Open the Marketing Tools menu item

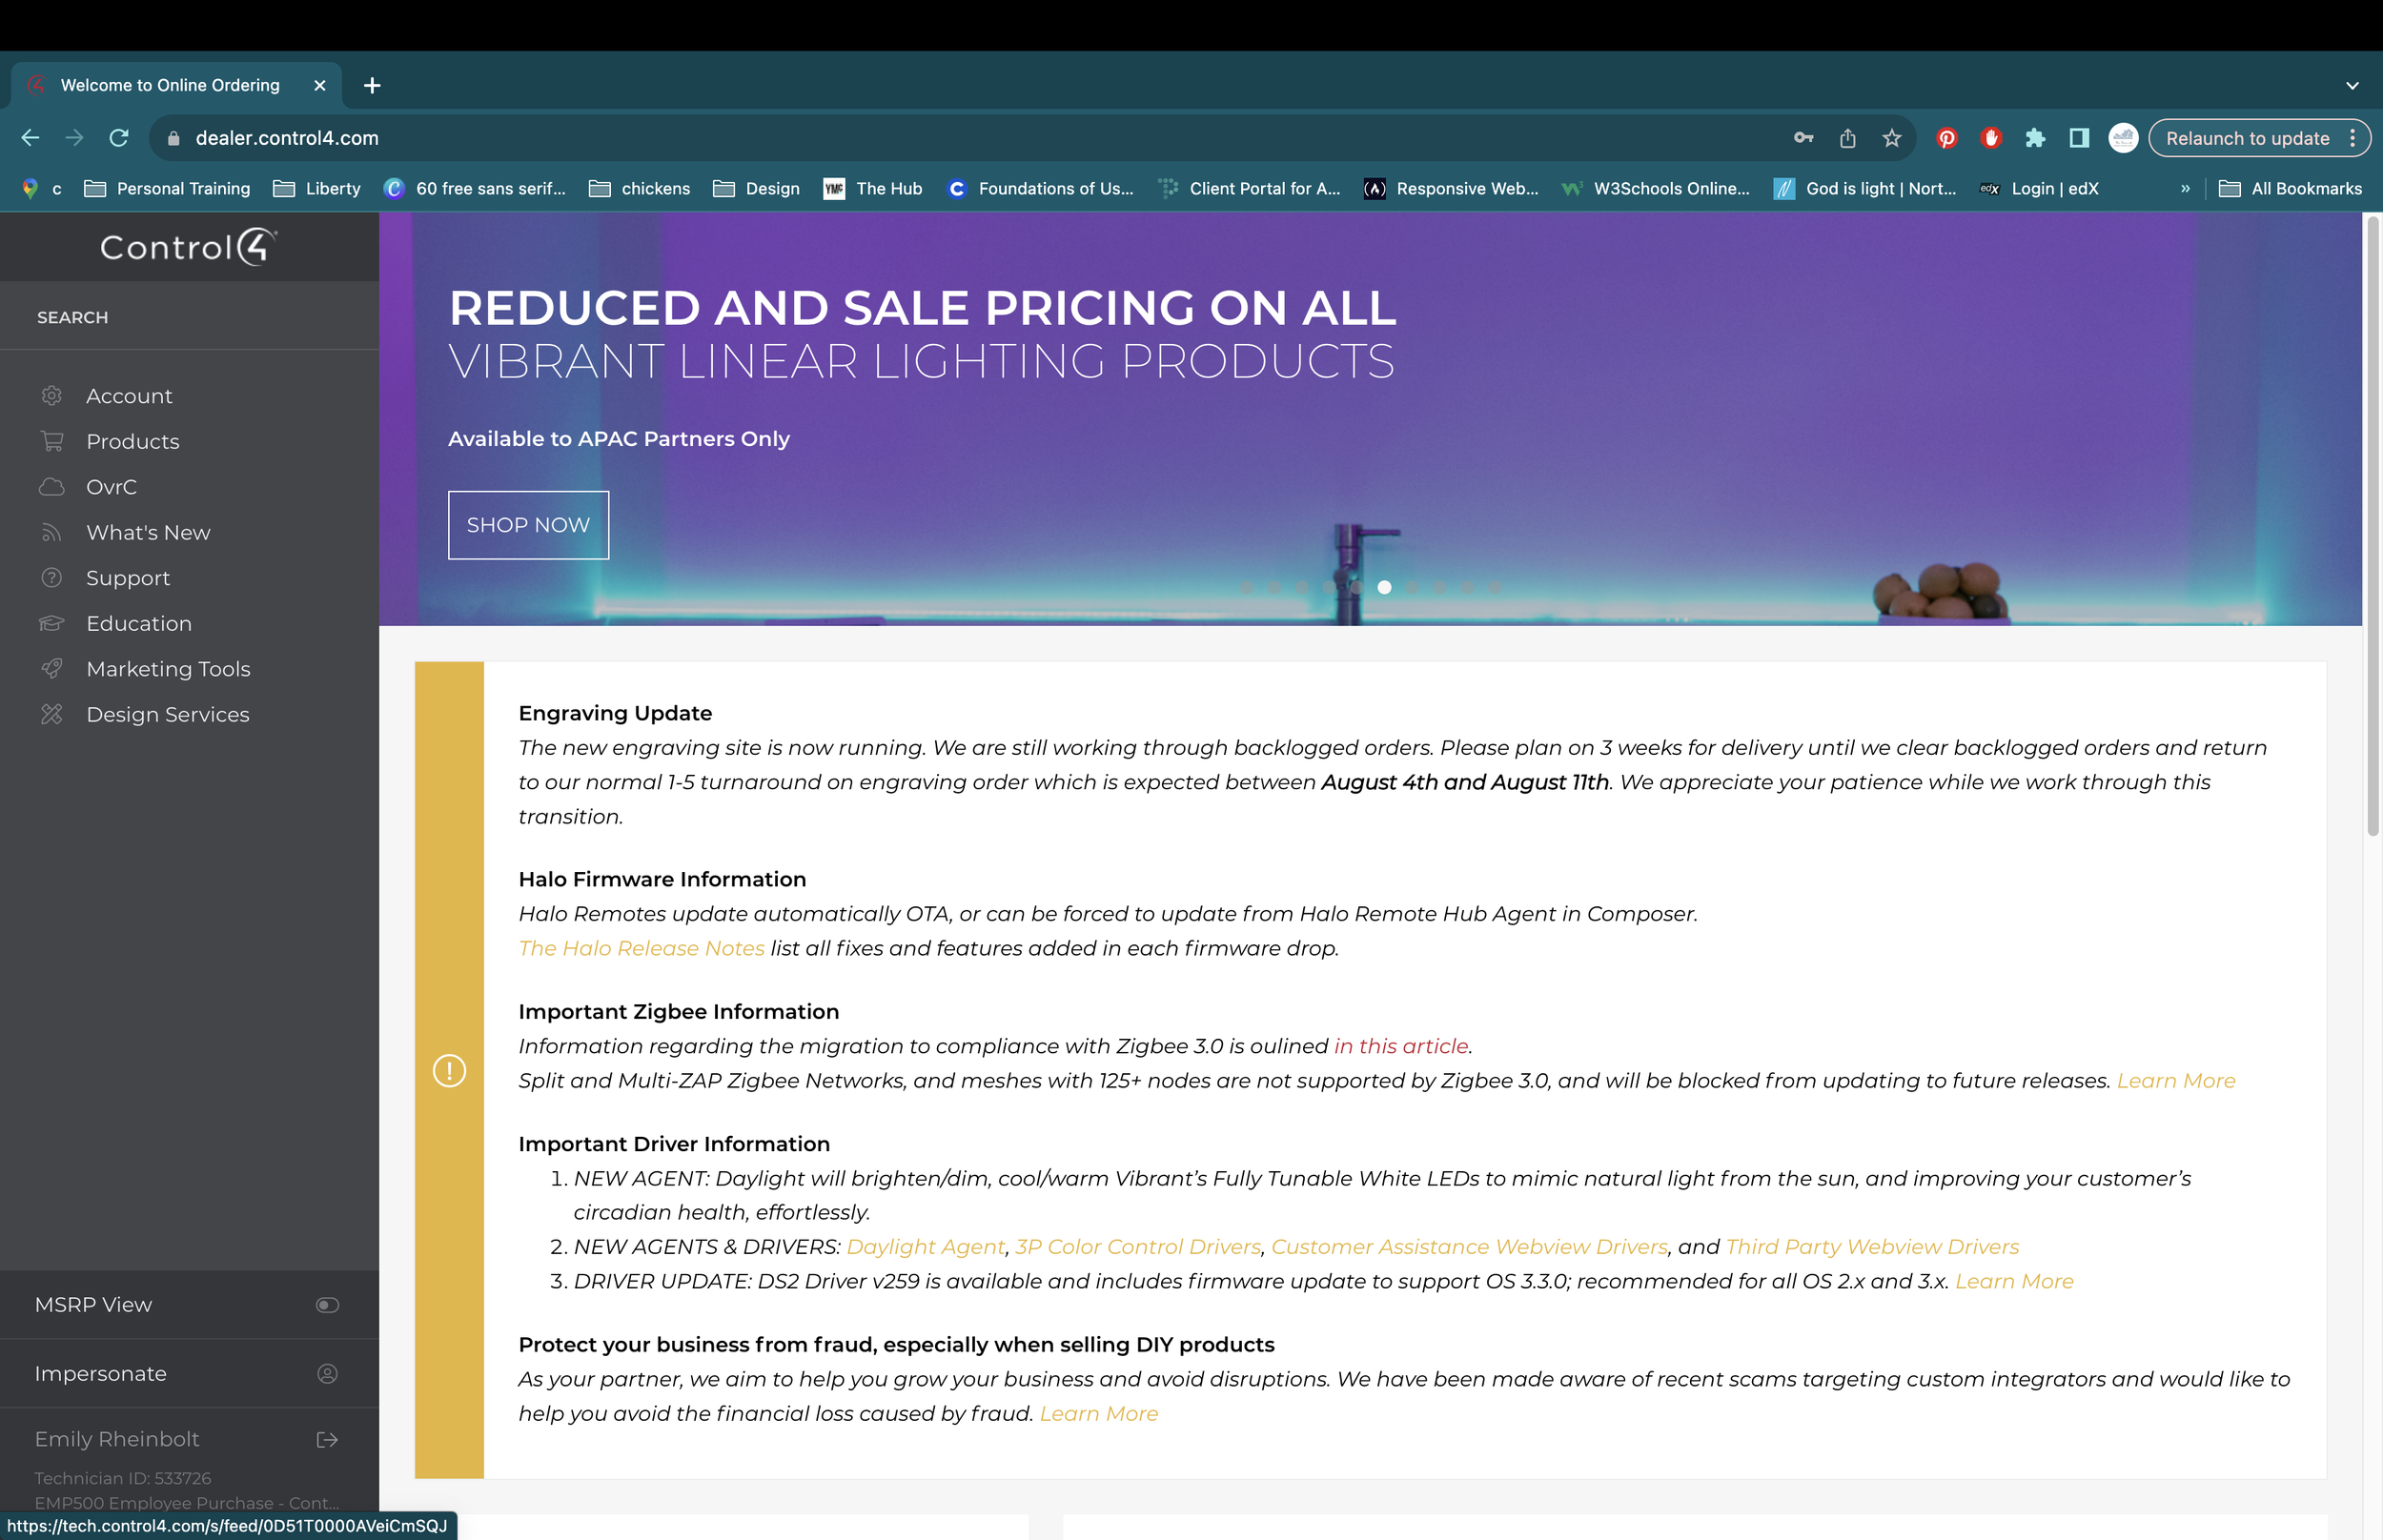pyautogui.click(x=168, y=669)
